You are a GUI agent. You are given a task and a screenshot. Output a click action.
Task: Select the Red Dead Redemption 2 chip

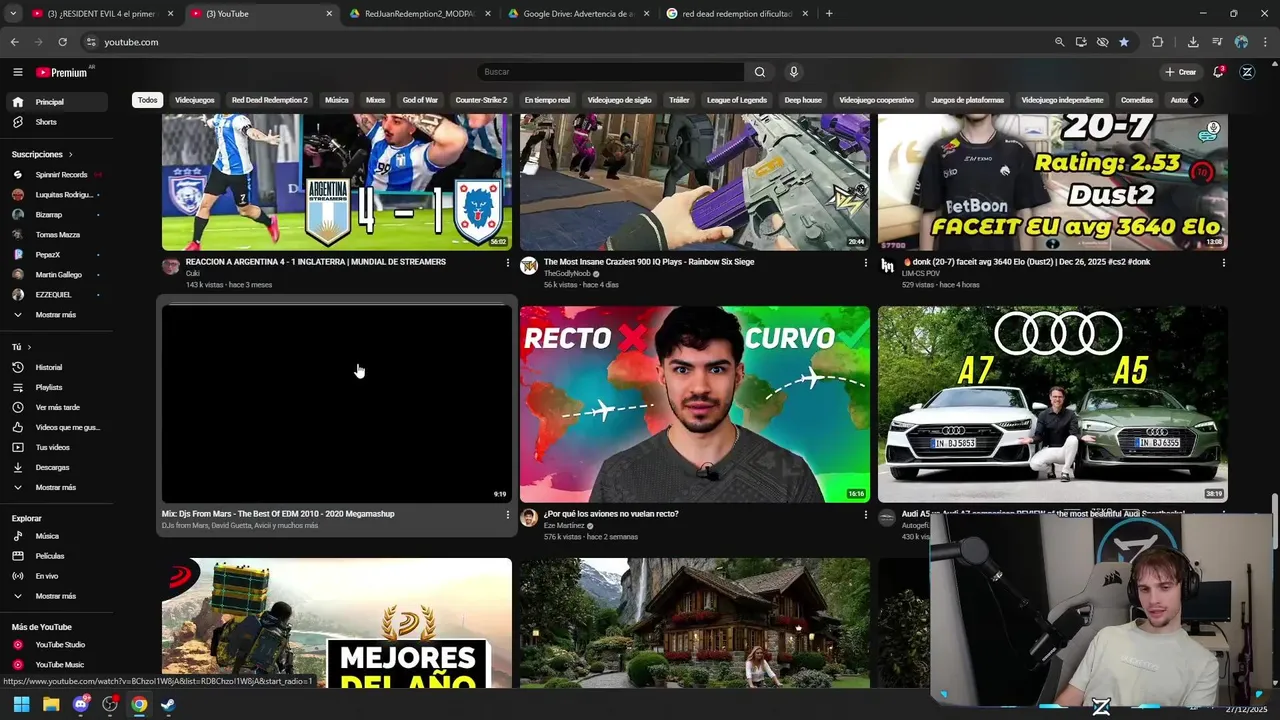270,100
